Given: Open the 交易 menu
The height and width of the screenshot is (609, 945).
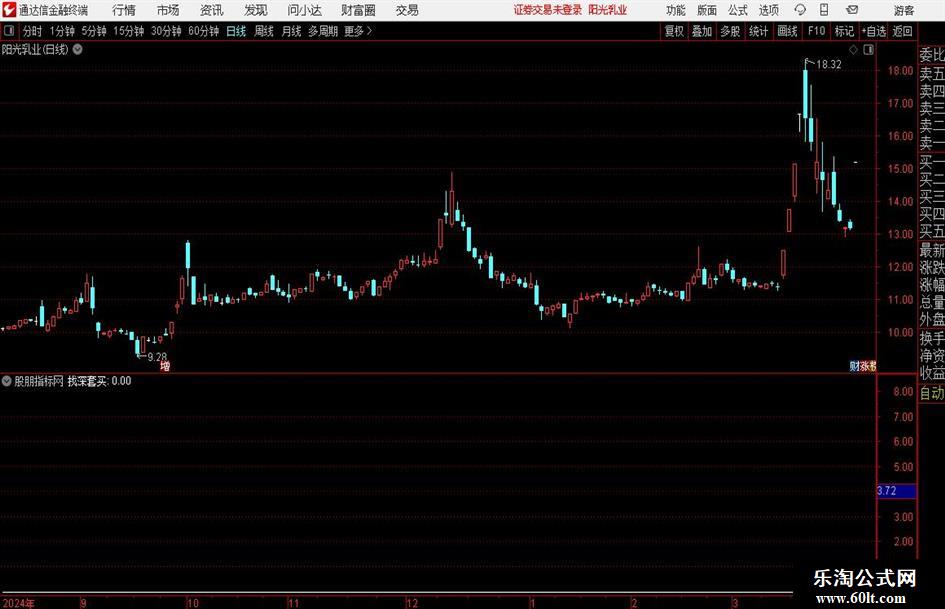Looking at the screenshot, I should pyautogui.click(x=407, y=10).
